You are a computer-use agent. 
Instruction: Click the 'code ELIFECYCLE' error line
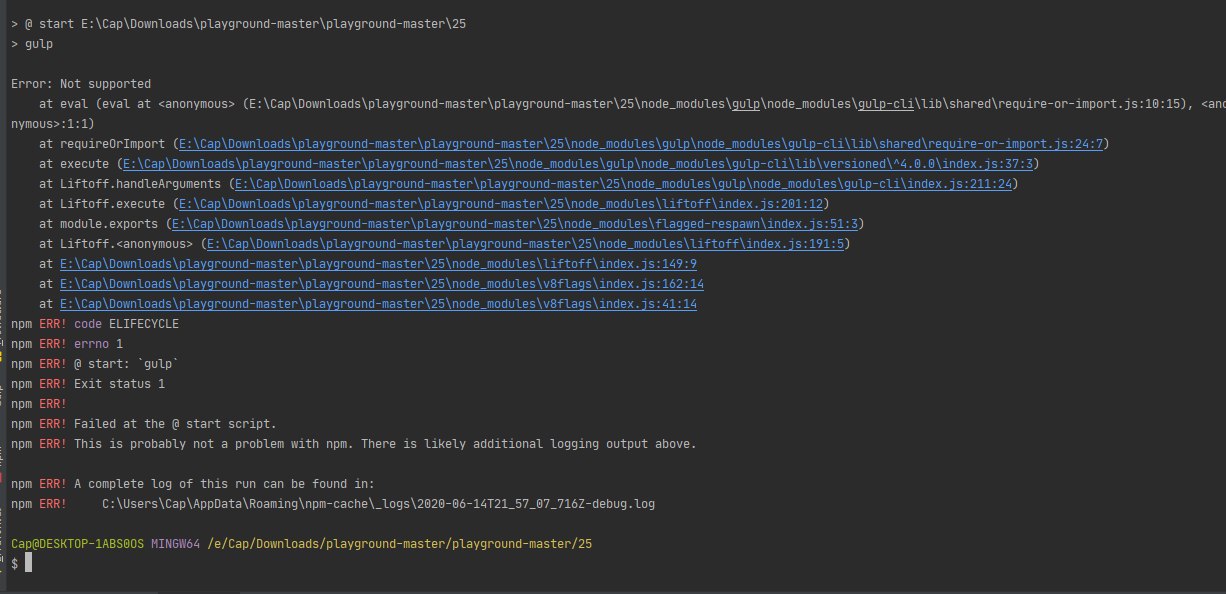point(95,323)
